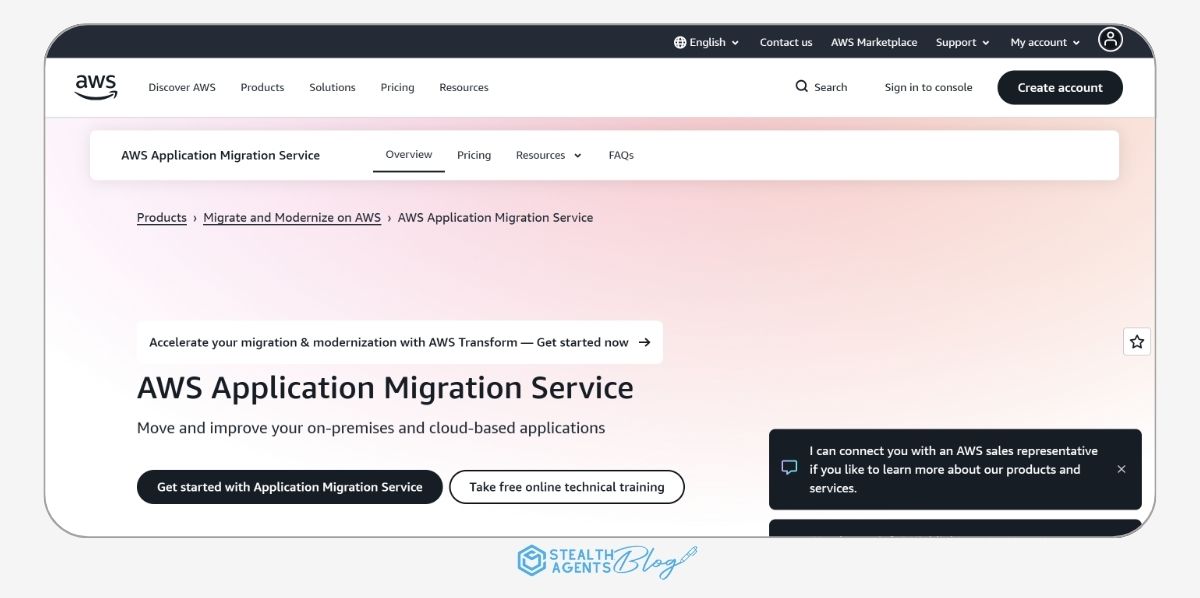Click the Create account button
This screenshot has height=598, width=1200.
(1060, 87)
